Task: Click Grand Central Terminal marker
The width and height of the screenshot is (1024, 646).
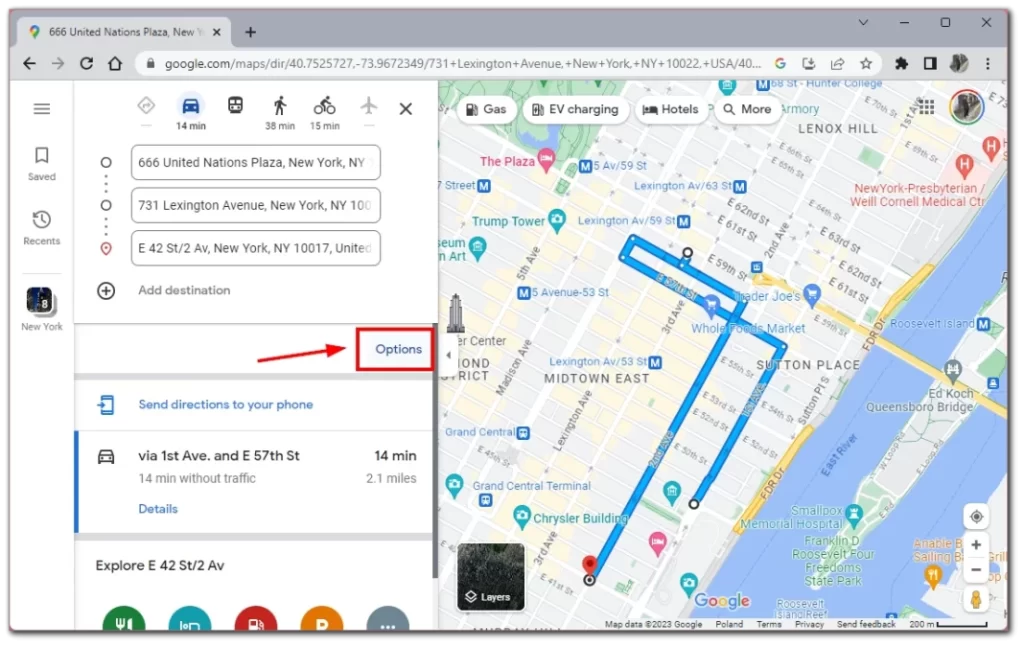Action: [x=454, y=485]
